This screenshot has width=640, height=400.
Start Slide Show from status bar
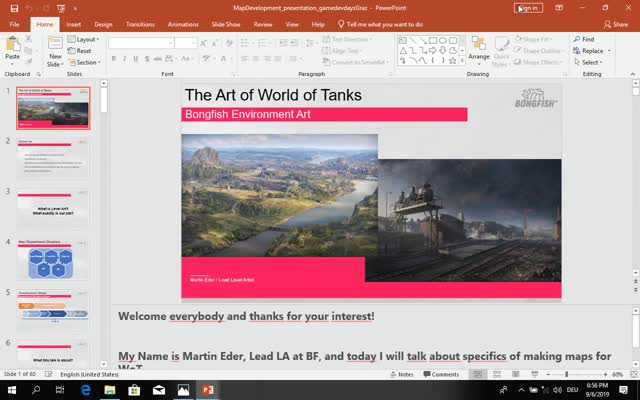534,374
